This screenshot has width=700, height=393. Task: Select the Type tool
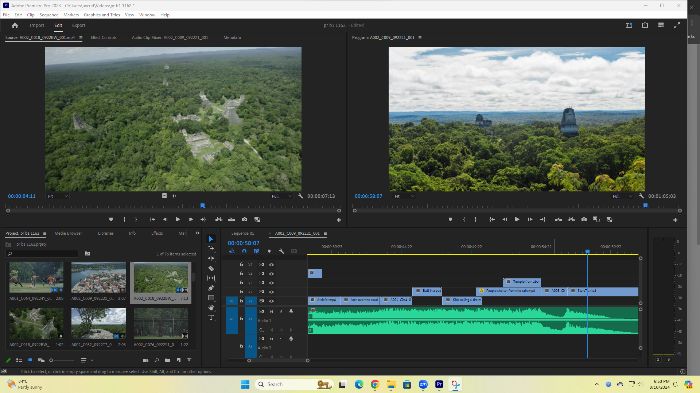tap(211, 318)
